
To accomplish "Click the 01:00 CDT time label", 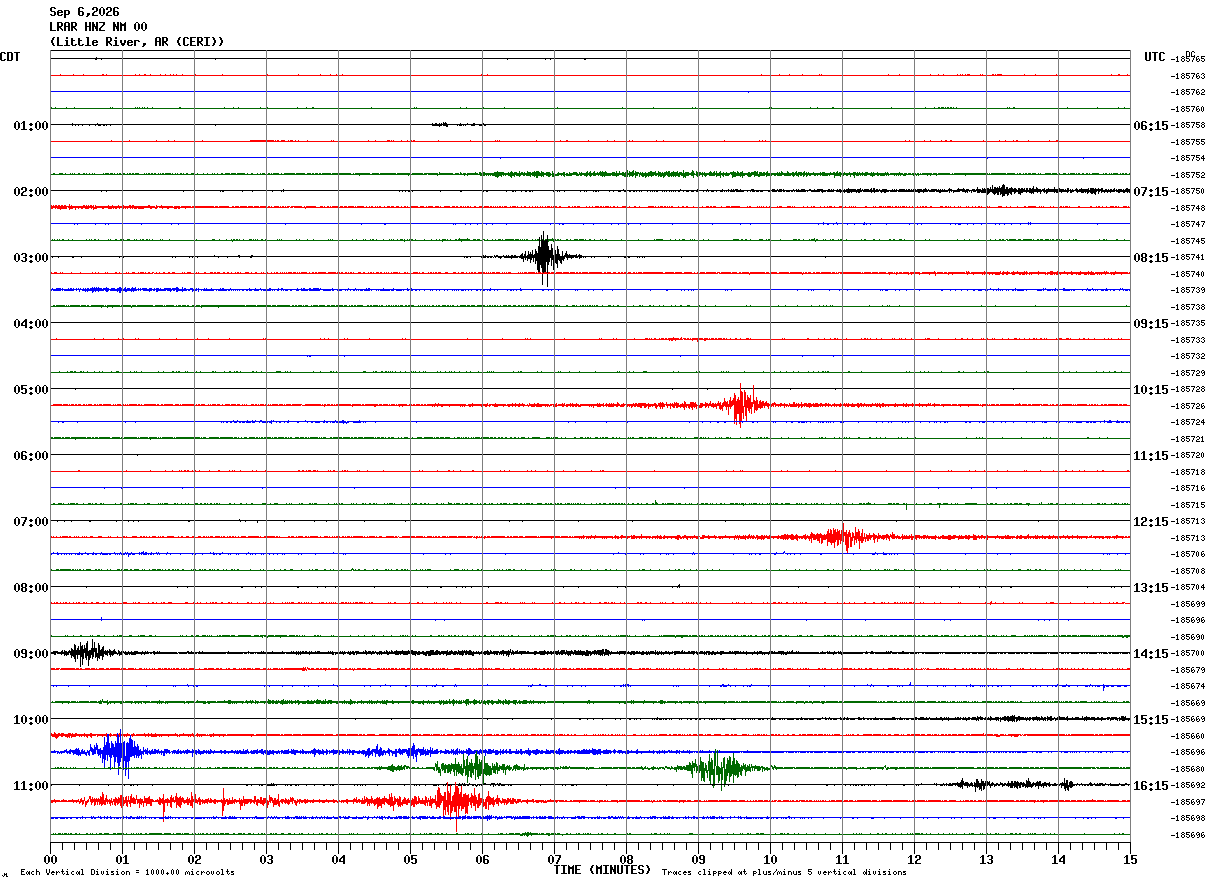I will tap(31, 126).
